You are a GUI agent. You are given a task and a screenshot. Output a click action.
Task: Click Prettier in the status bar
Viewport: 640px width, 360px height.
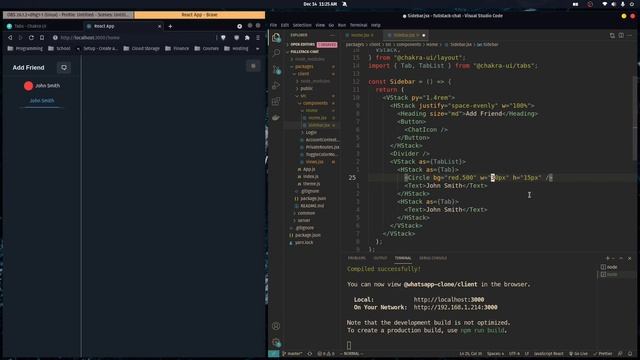click(603, 353)
